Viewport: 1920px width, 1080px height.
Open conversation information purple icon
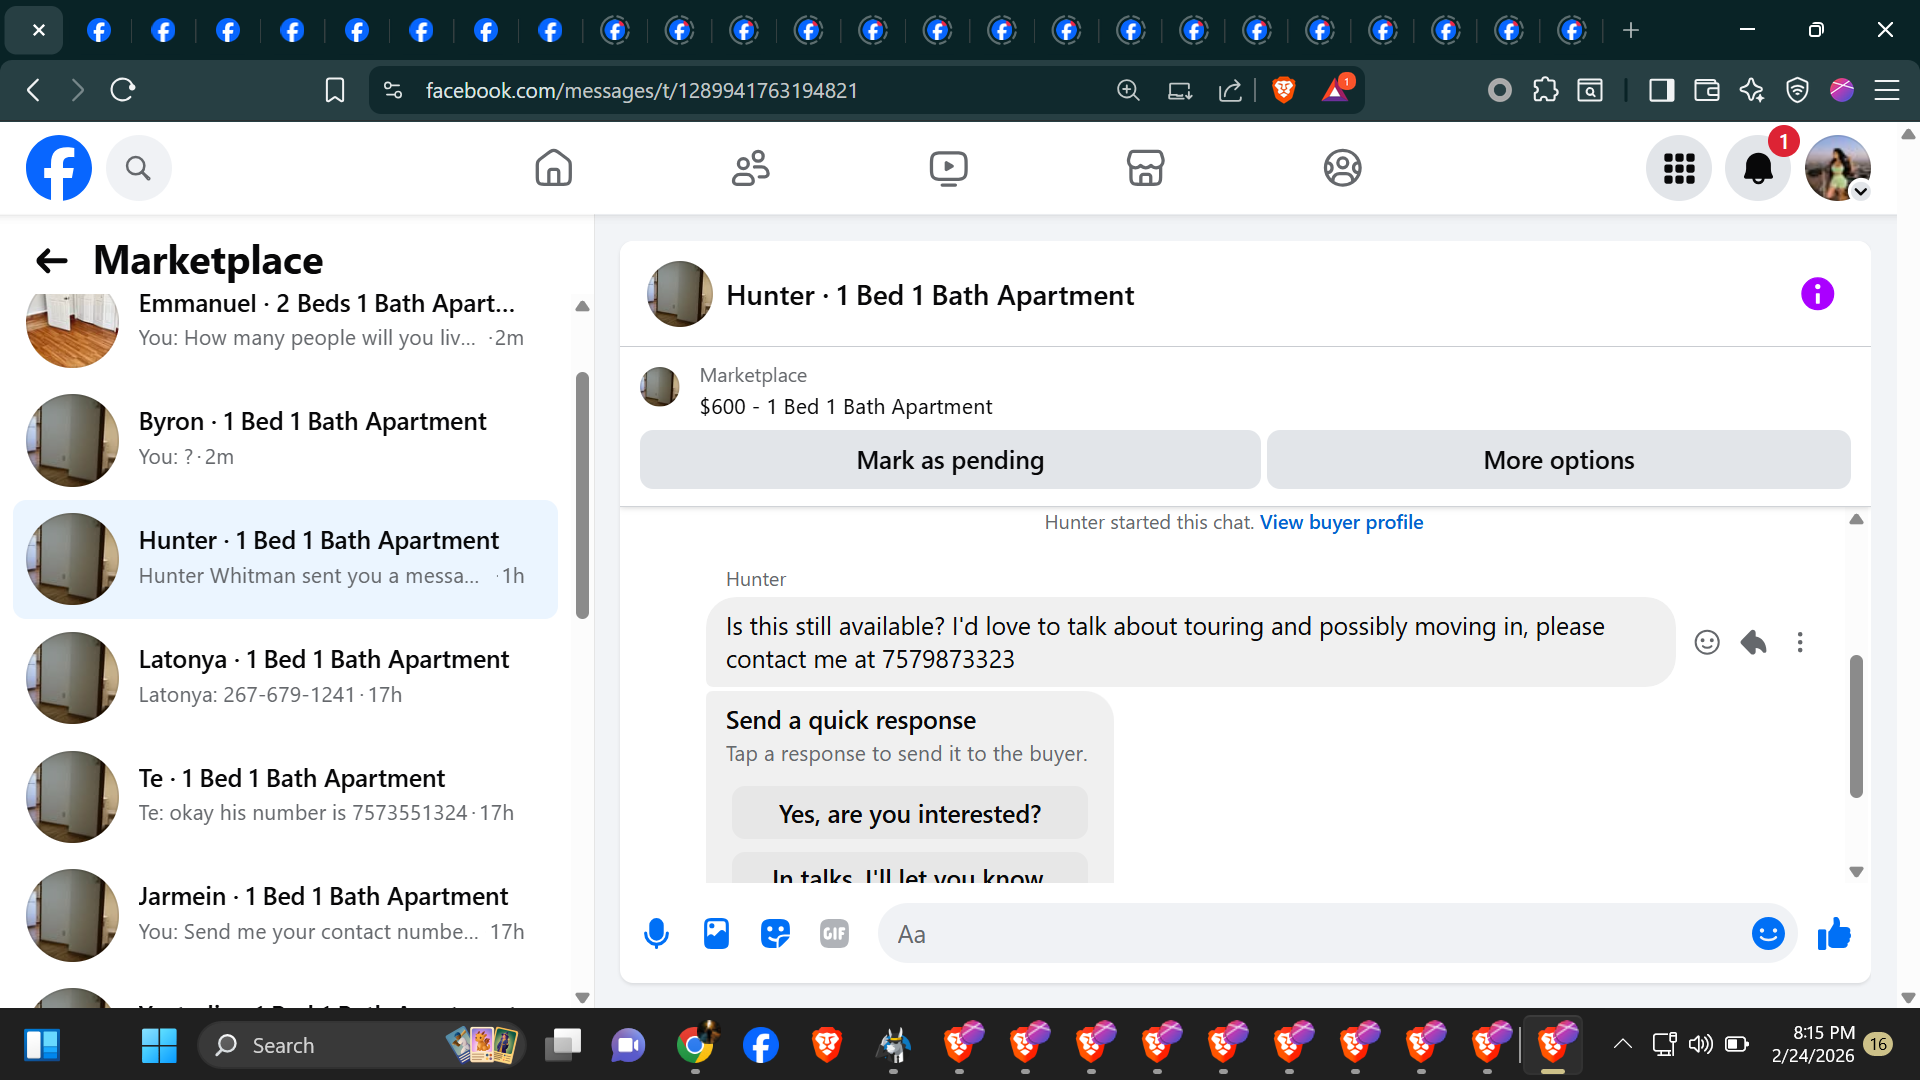point(1817,294)
